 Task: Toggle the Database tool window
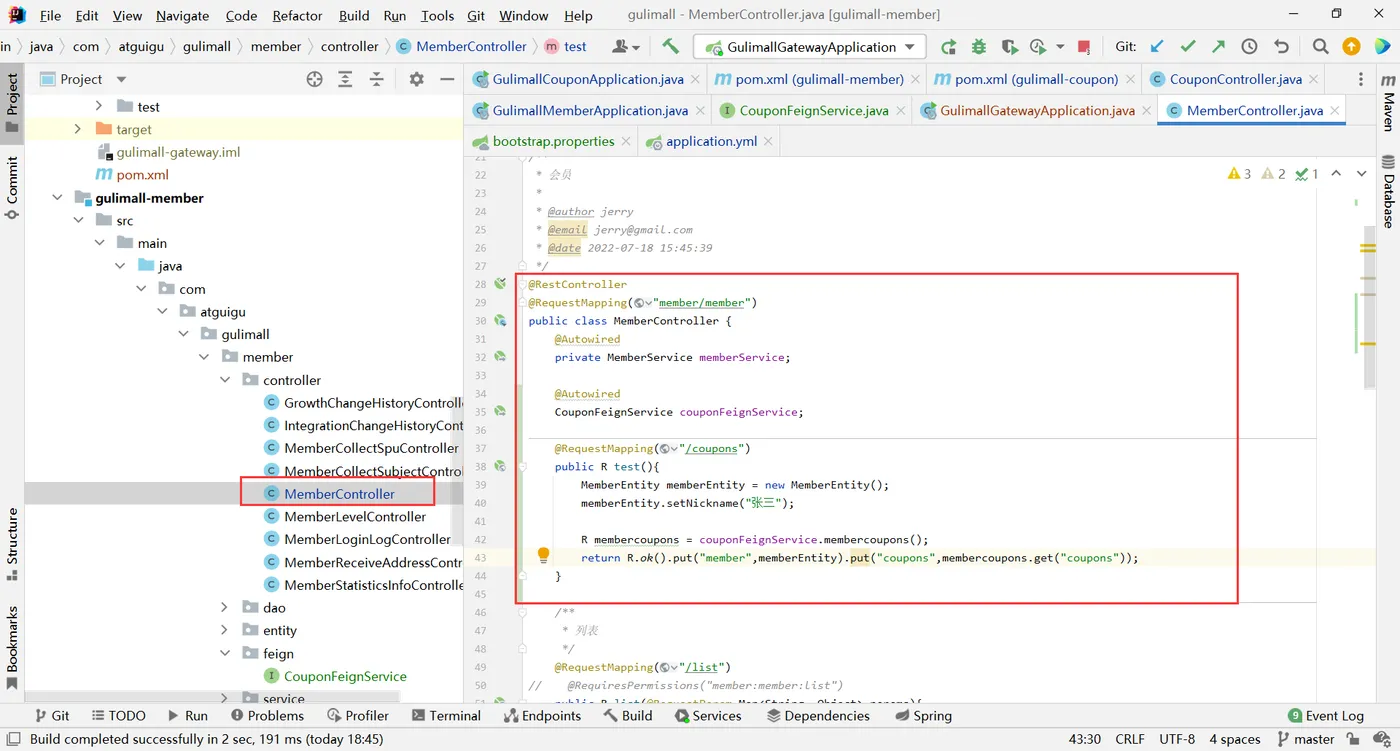(1388, 191)
